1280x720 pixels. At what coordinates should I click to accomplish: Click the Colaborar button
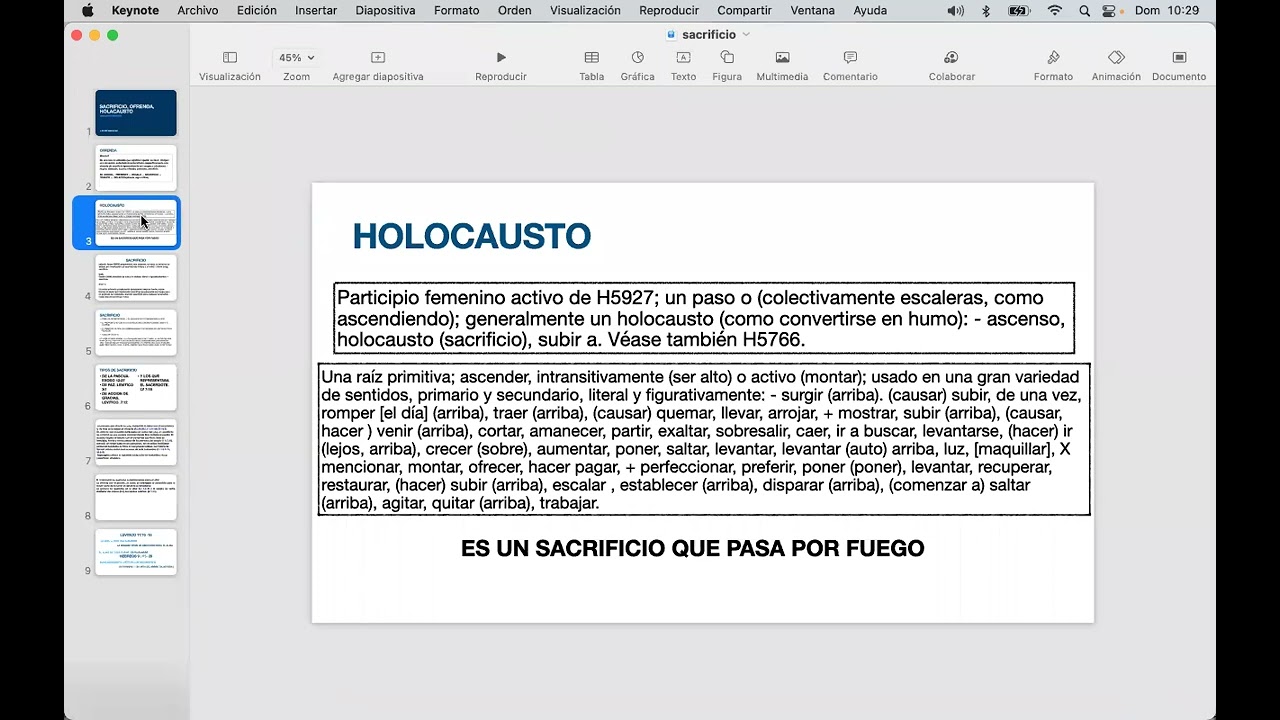click(951, 66)
